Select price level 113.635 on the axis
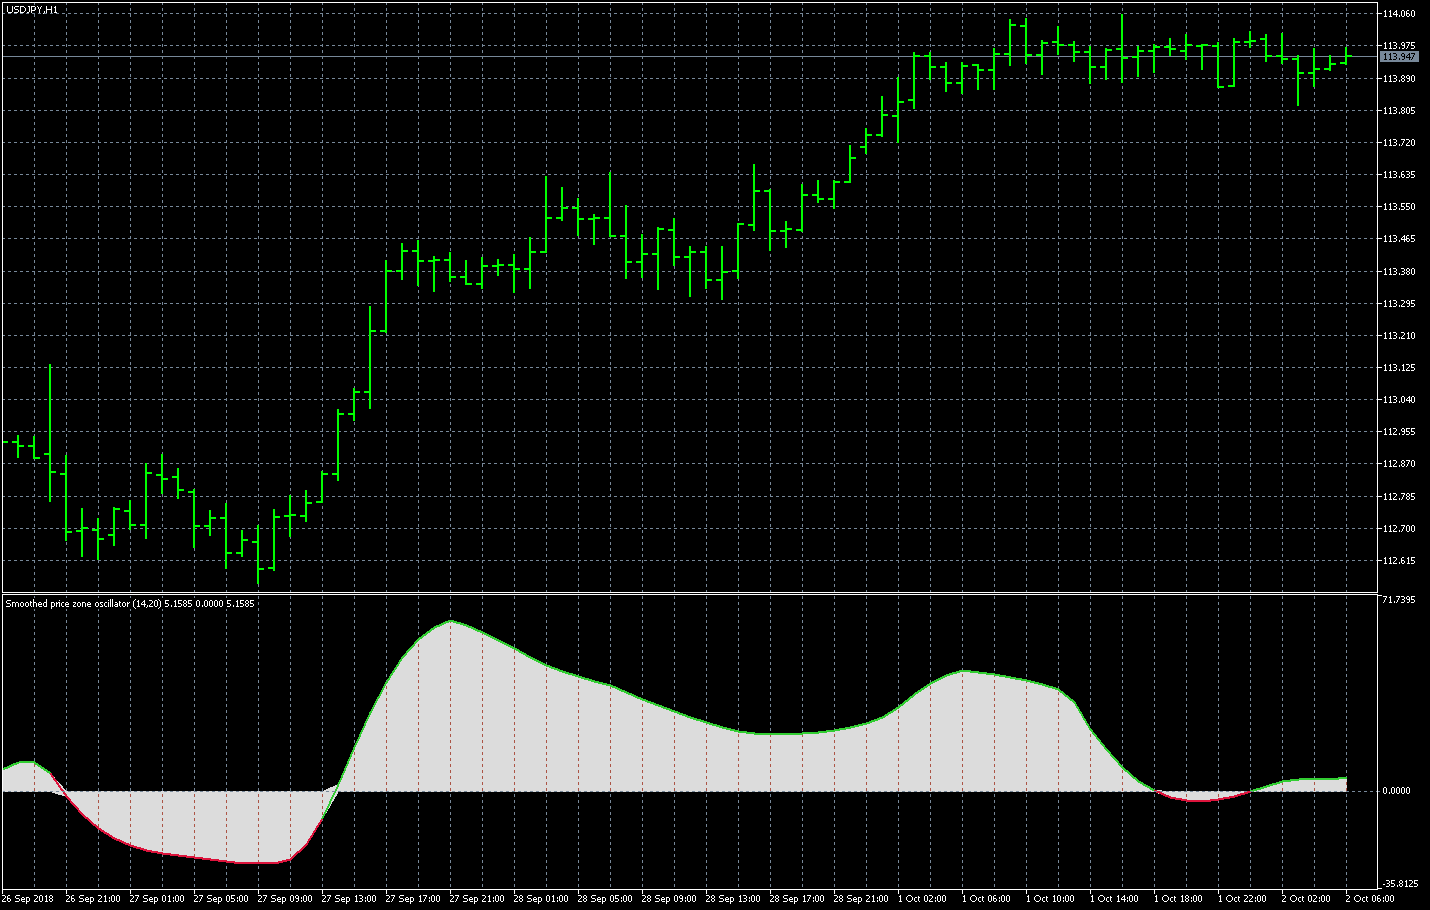Viewport: 1430px width, 910px height. [1399, 175]
